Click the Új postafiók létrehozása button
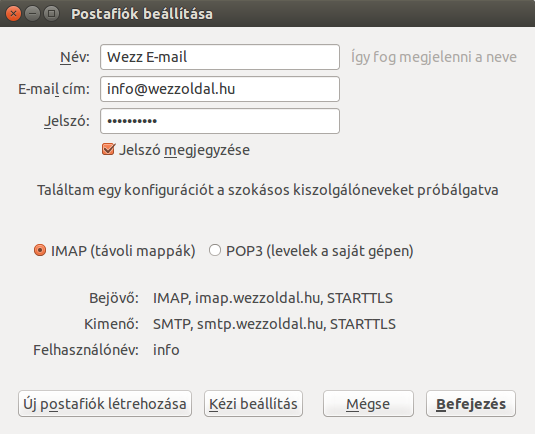 tap(105, 404)
